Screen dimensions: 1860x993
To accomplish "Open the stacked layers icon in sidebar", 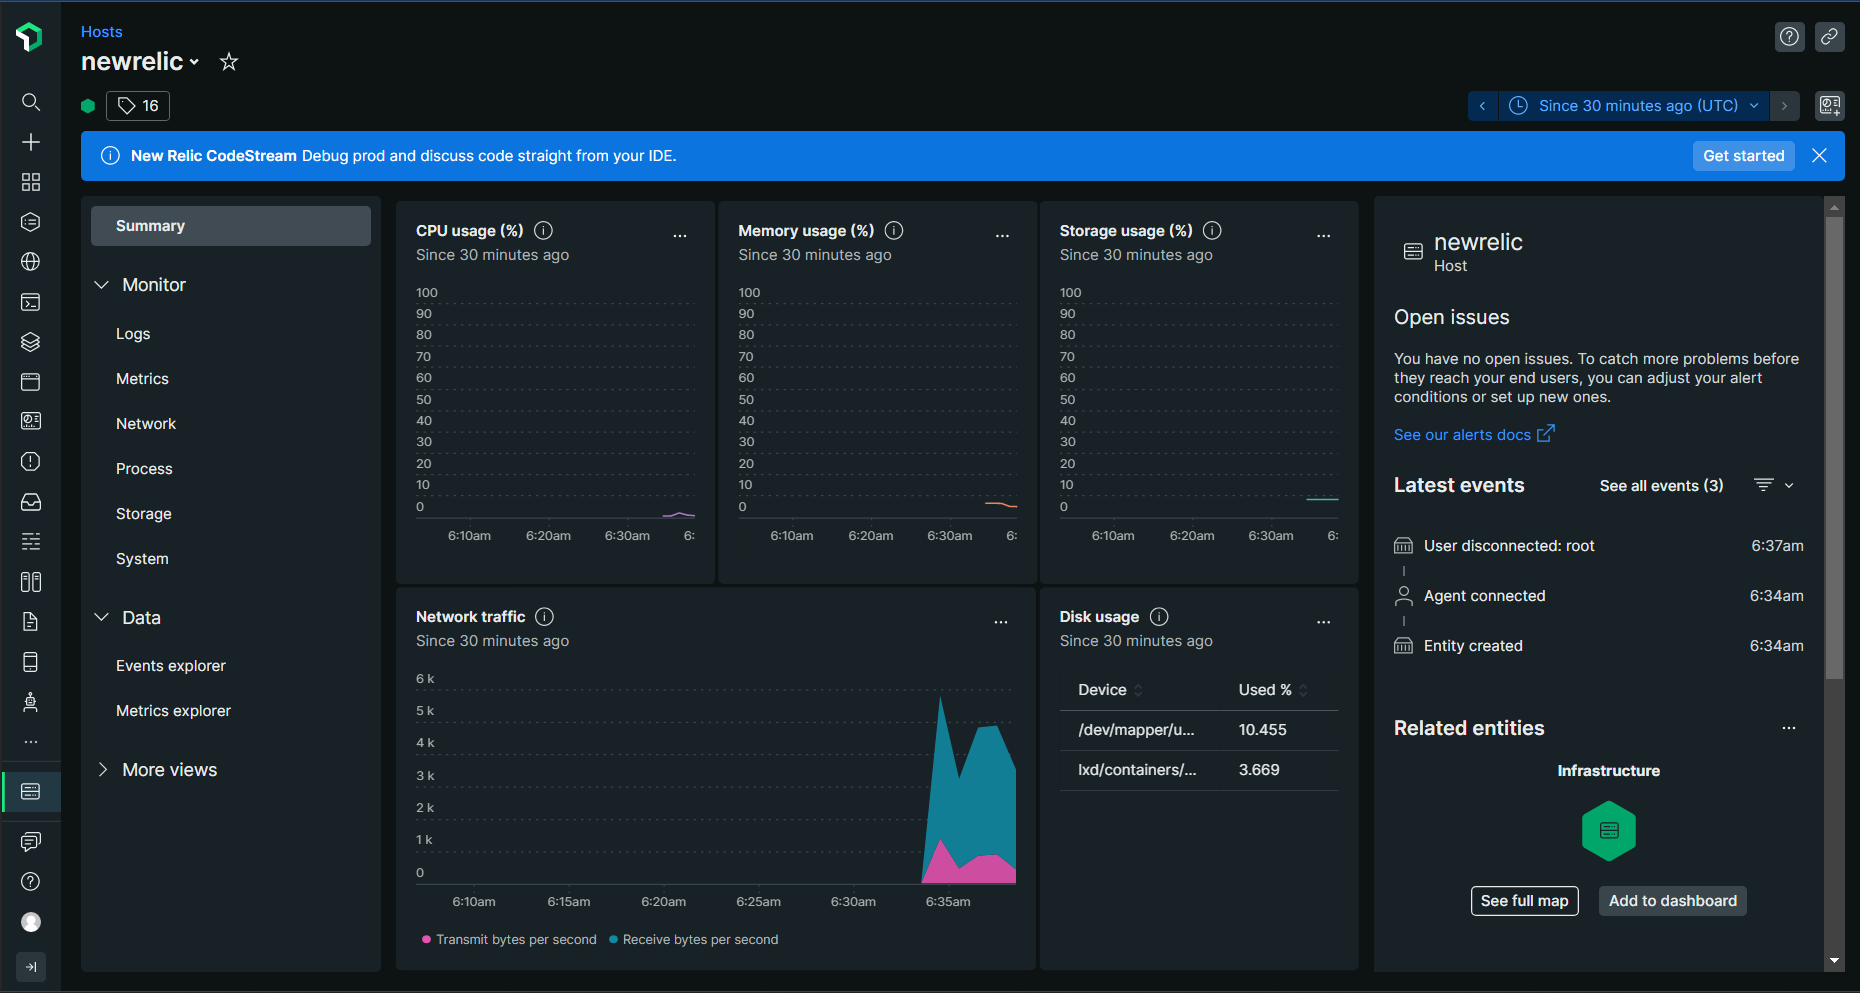I will click(x=31, y=342).
